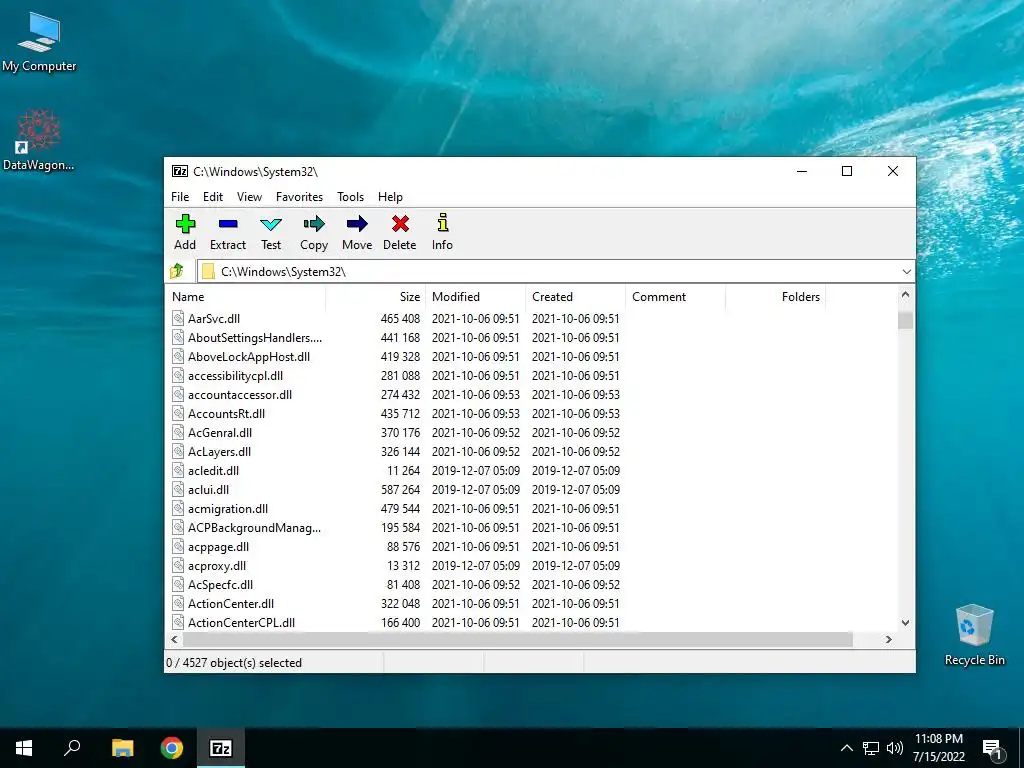Open the notification center icon
The image size is (1024, 768).
[x=993, y=749]
